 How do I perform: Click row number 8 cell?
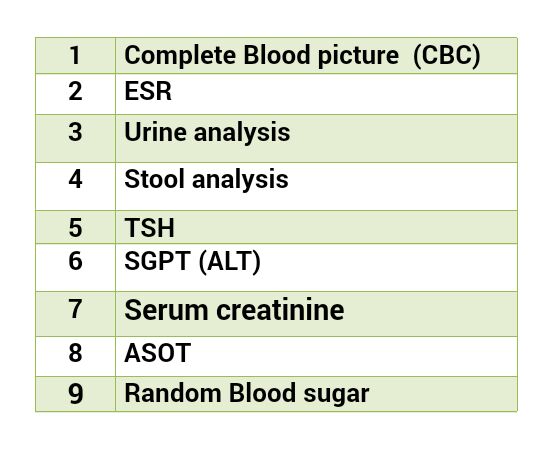[x=75, y=357]
